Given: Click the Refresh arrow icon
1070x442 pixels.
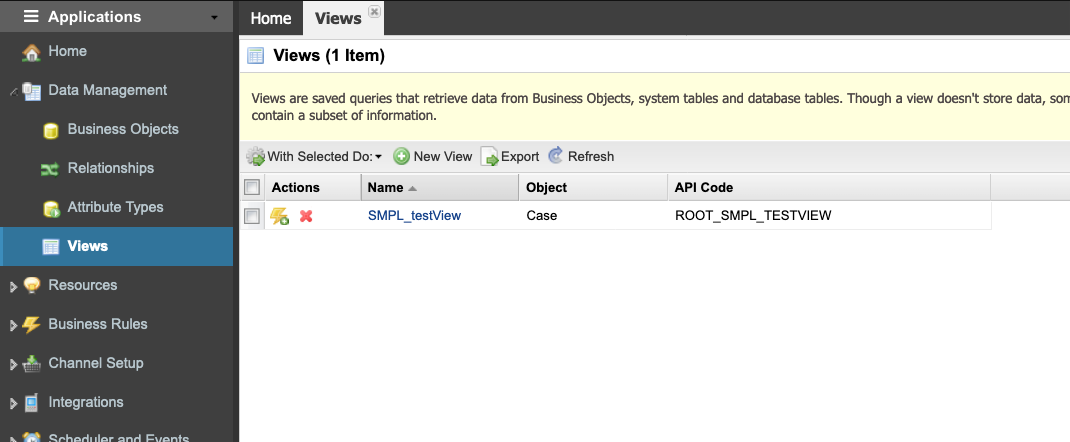Looking at the screenshot, I should [556, 156].
